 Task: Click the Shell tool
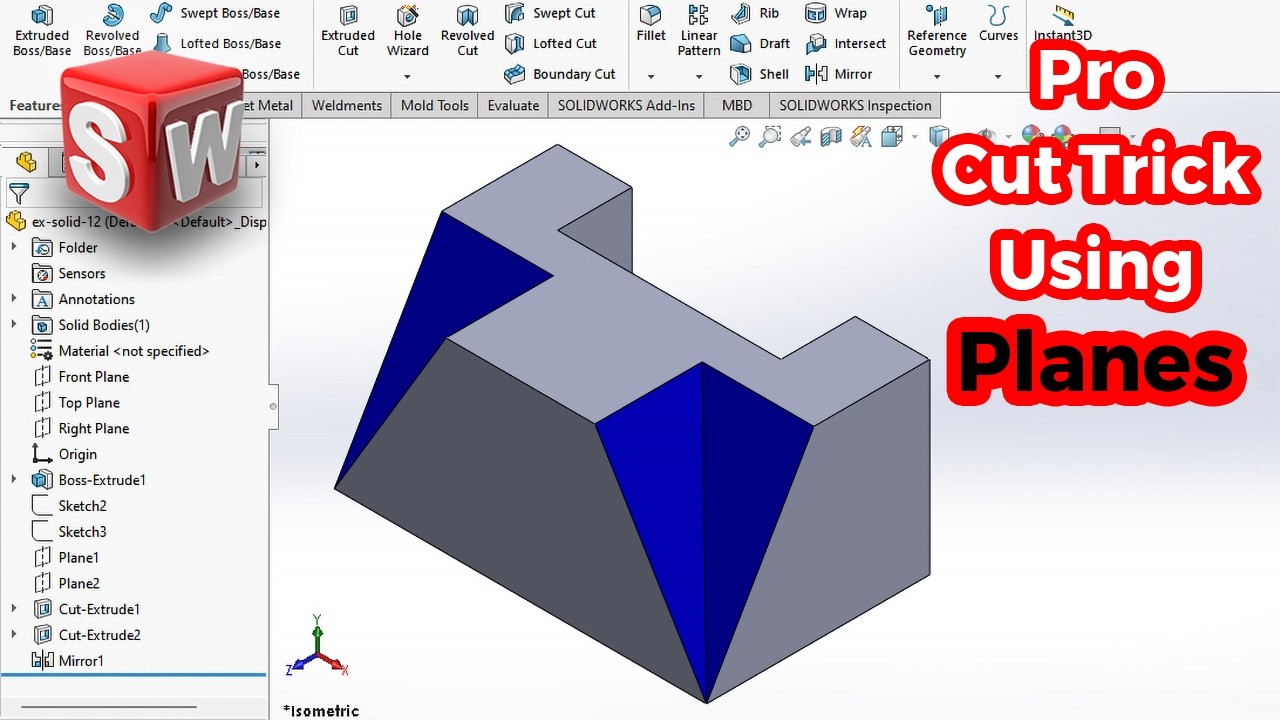pos(760,74)
